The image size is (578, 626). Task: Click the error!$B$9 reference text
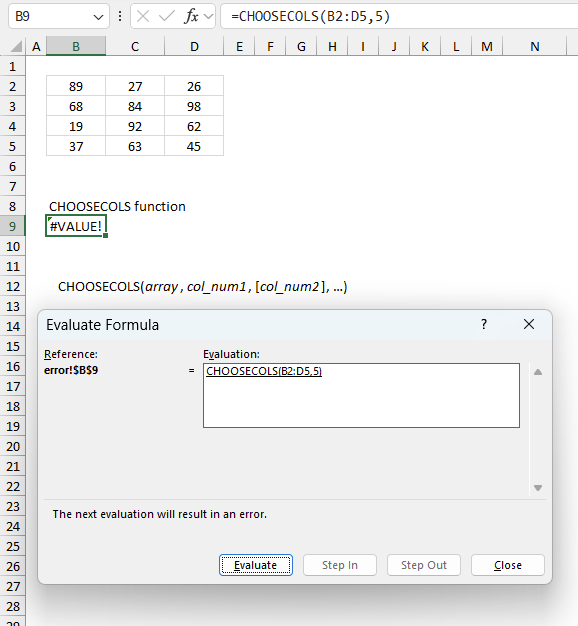click(x=71, y=370)
